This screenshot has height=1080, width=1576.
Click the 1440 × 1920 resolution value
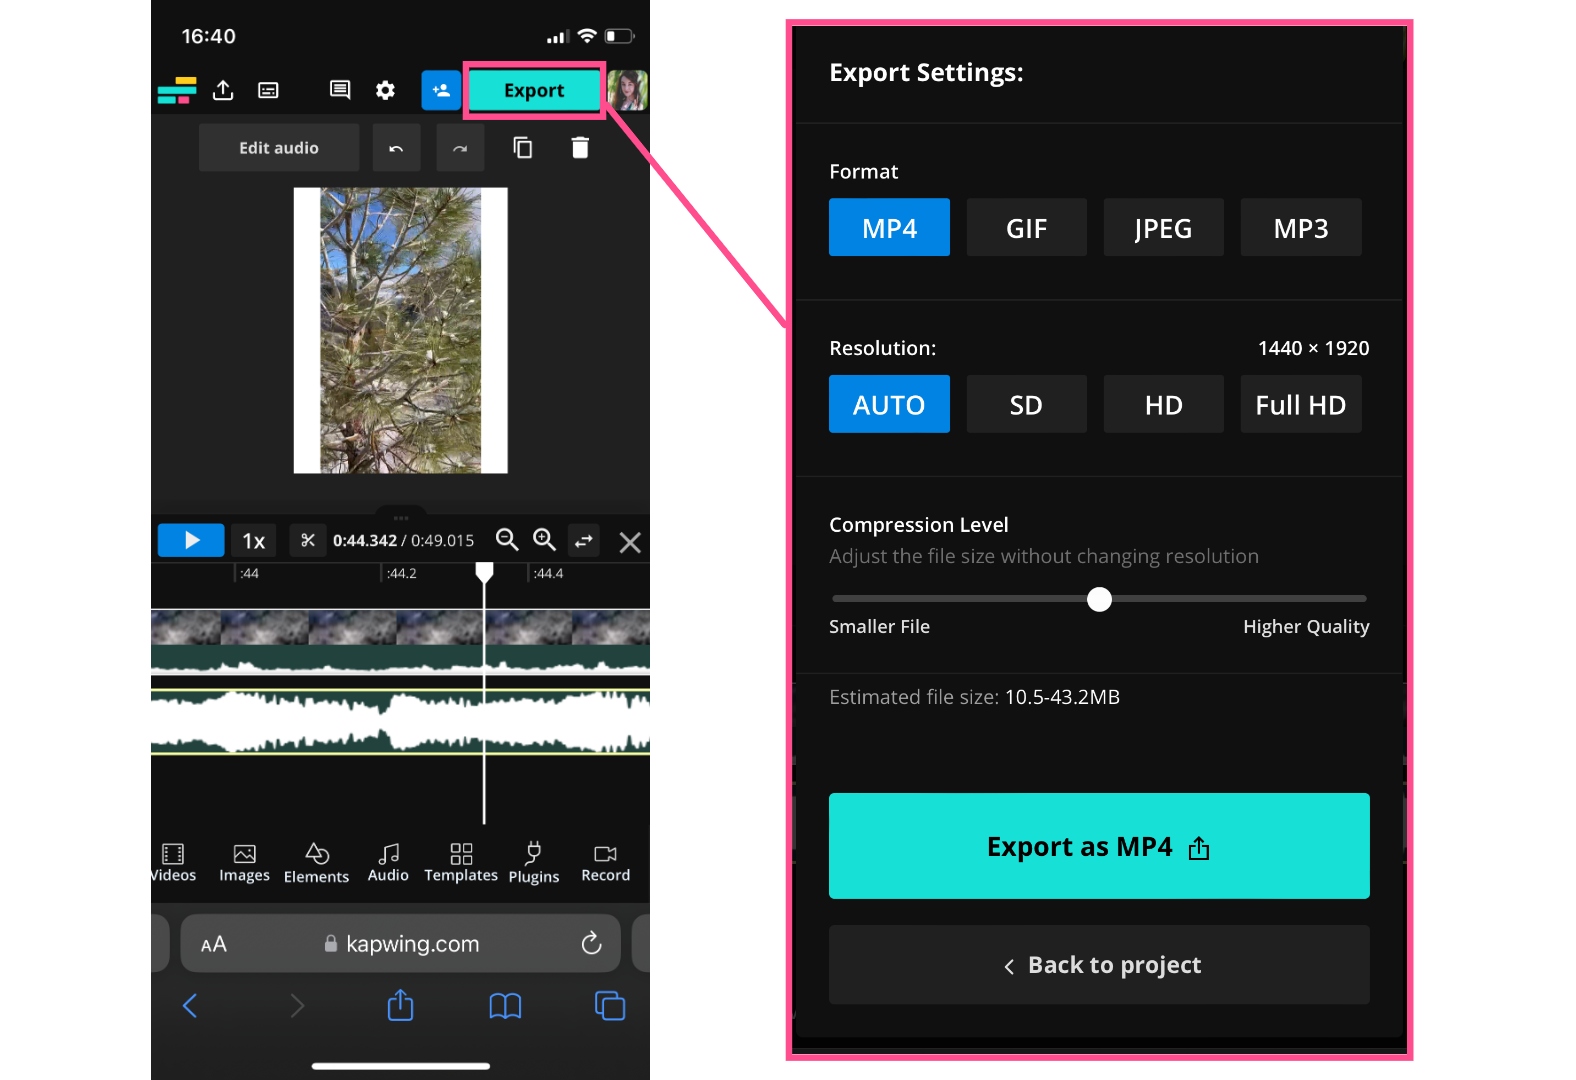coord(1313,348)
